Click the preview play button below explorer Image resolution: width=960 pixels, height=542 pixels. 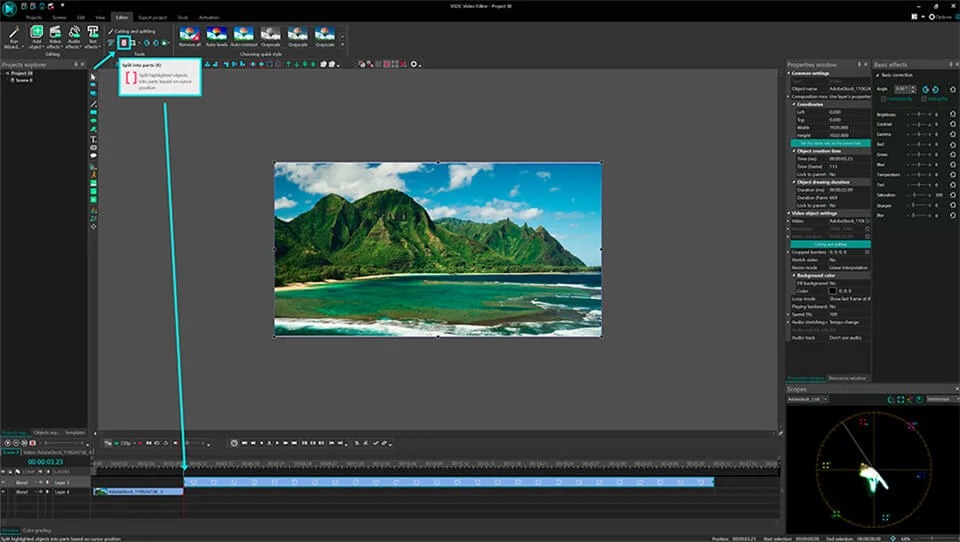8,443
